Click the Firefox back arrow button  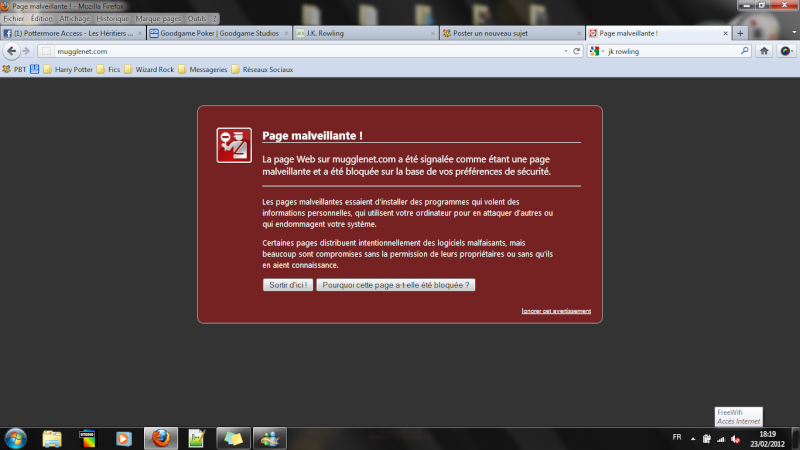(x=12, y=51)
